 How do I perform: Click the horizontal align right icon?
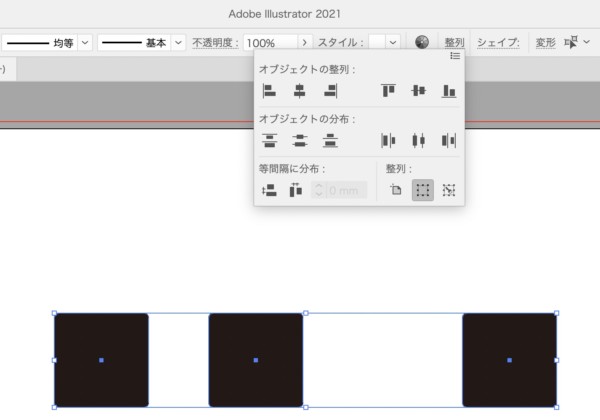(x=329, y=91)
